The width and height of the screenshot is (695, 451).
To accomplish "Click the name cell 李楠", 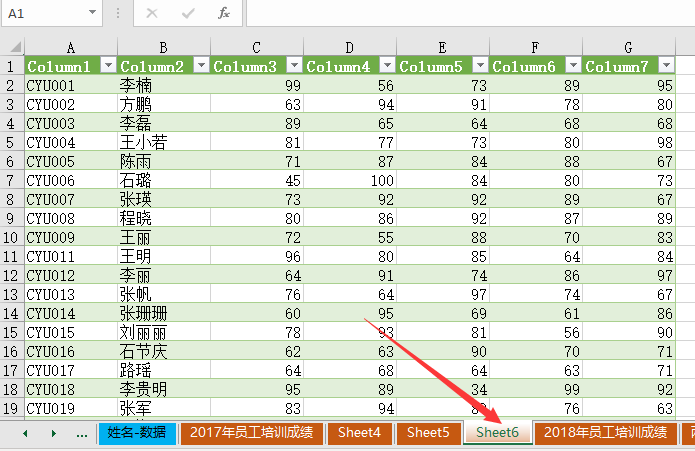I will coord(164,86).
